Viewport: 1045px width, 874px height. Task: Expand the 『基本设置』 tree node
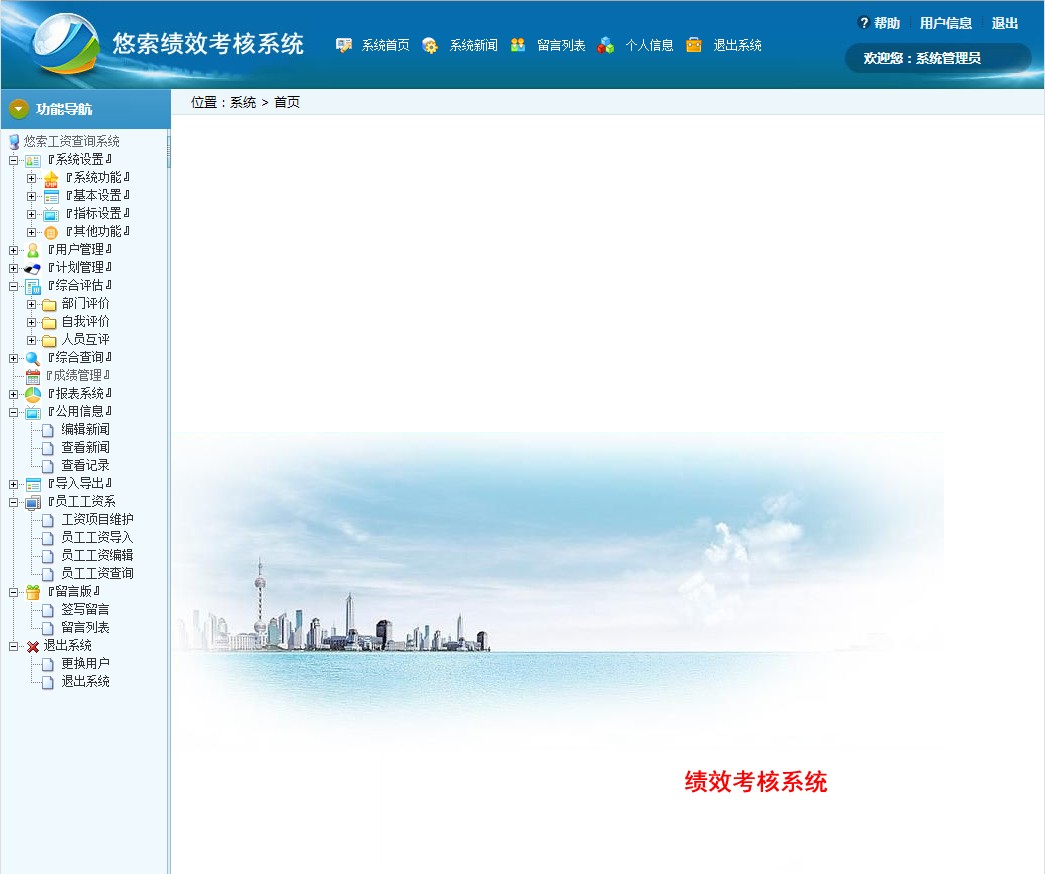click(31, 196)
